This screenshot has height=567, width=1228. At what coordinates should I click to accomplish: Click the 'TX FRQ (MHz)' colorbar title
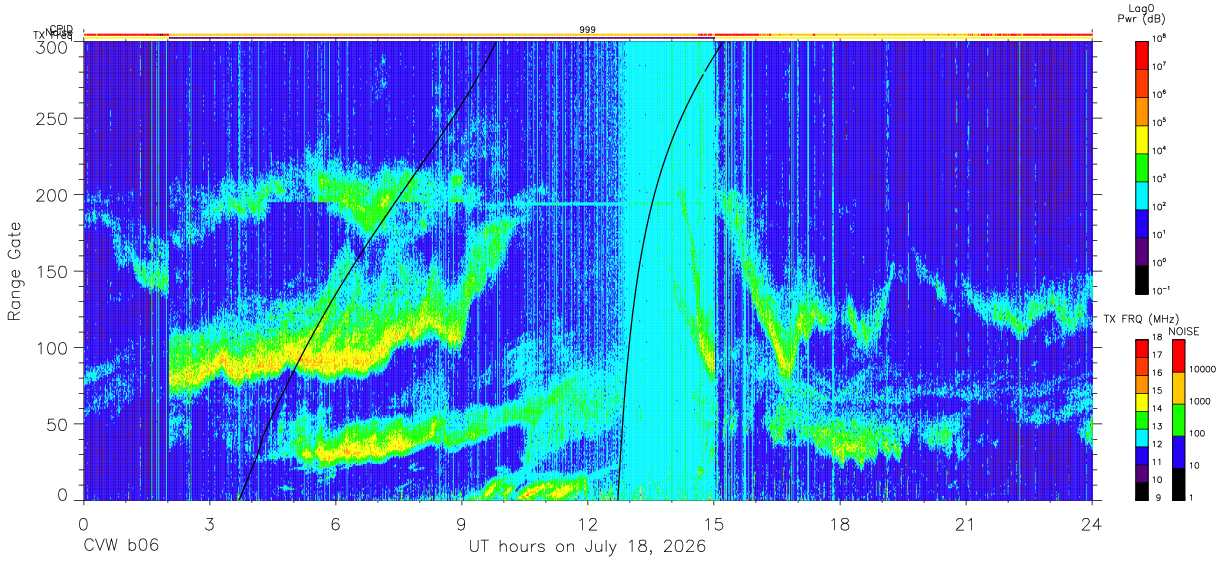point(1141,318)
